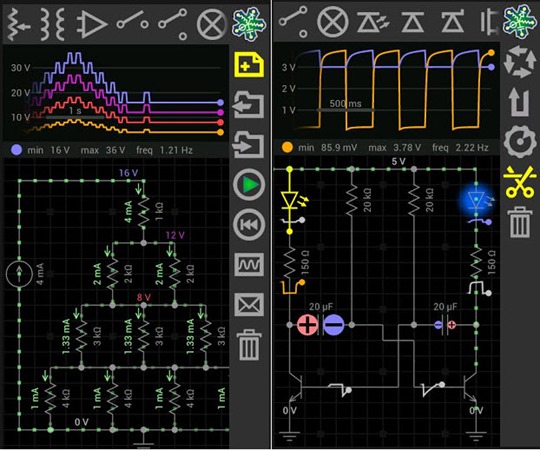Select the lamp component in right panel toolbar

332,22
